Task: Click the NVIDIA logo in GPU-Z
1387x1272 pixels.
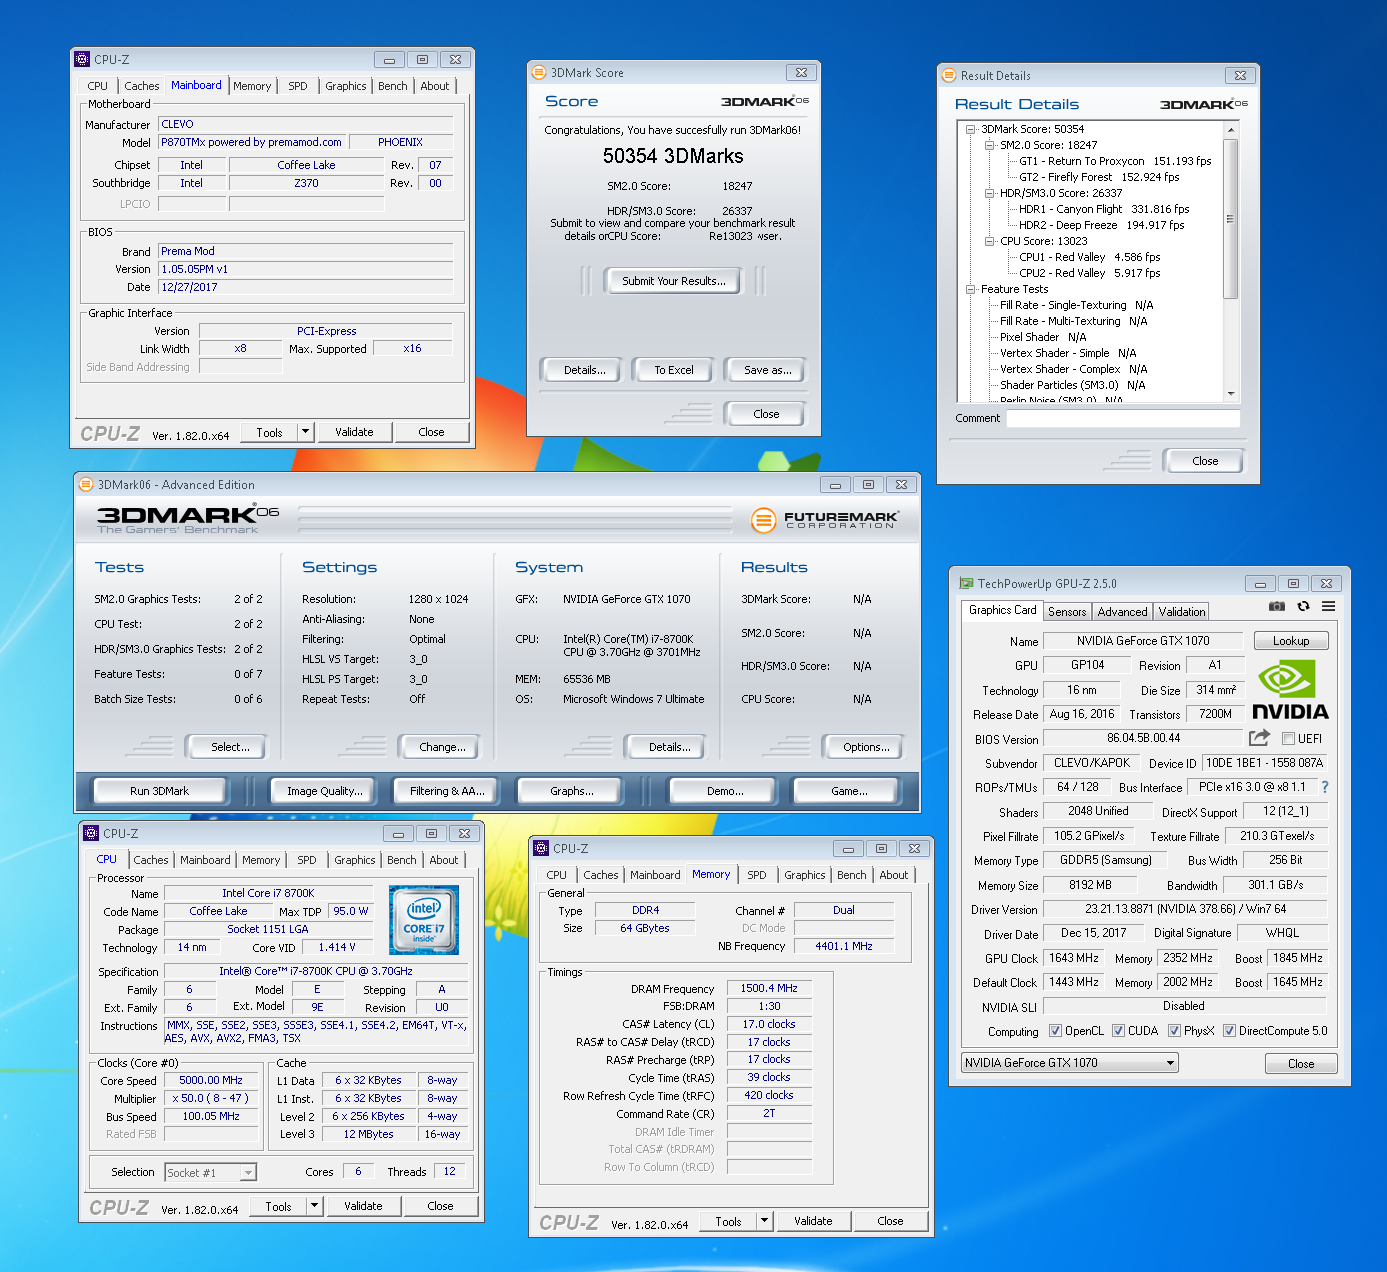Action: coord(1290,690)
